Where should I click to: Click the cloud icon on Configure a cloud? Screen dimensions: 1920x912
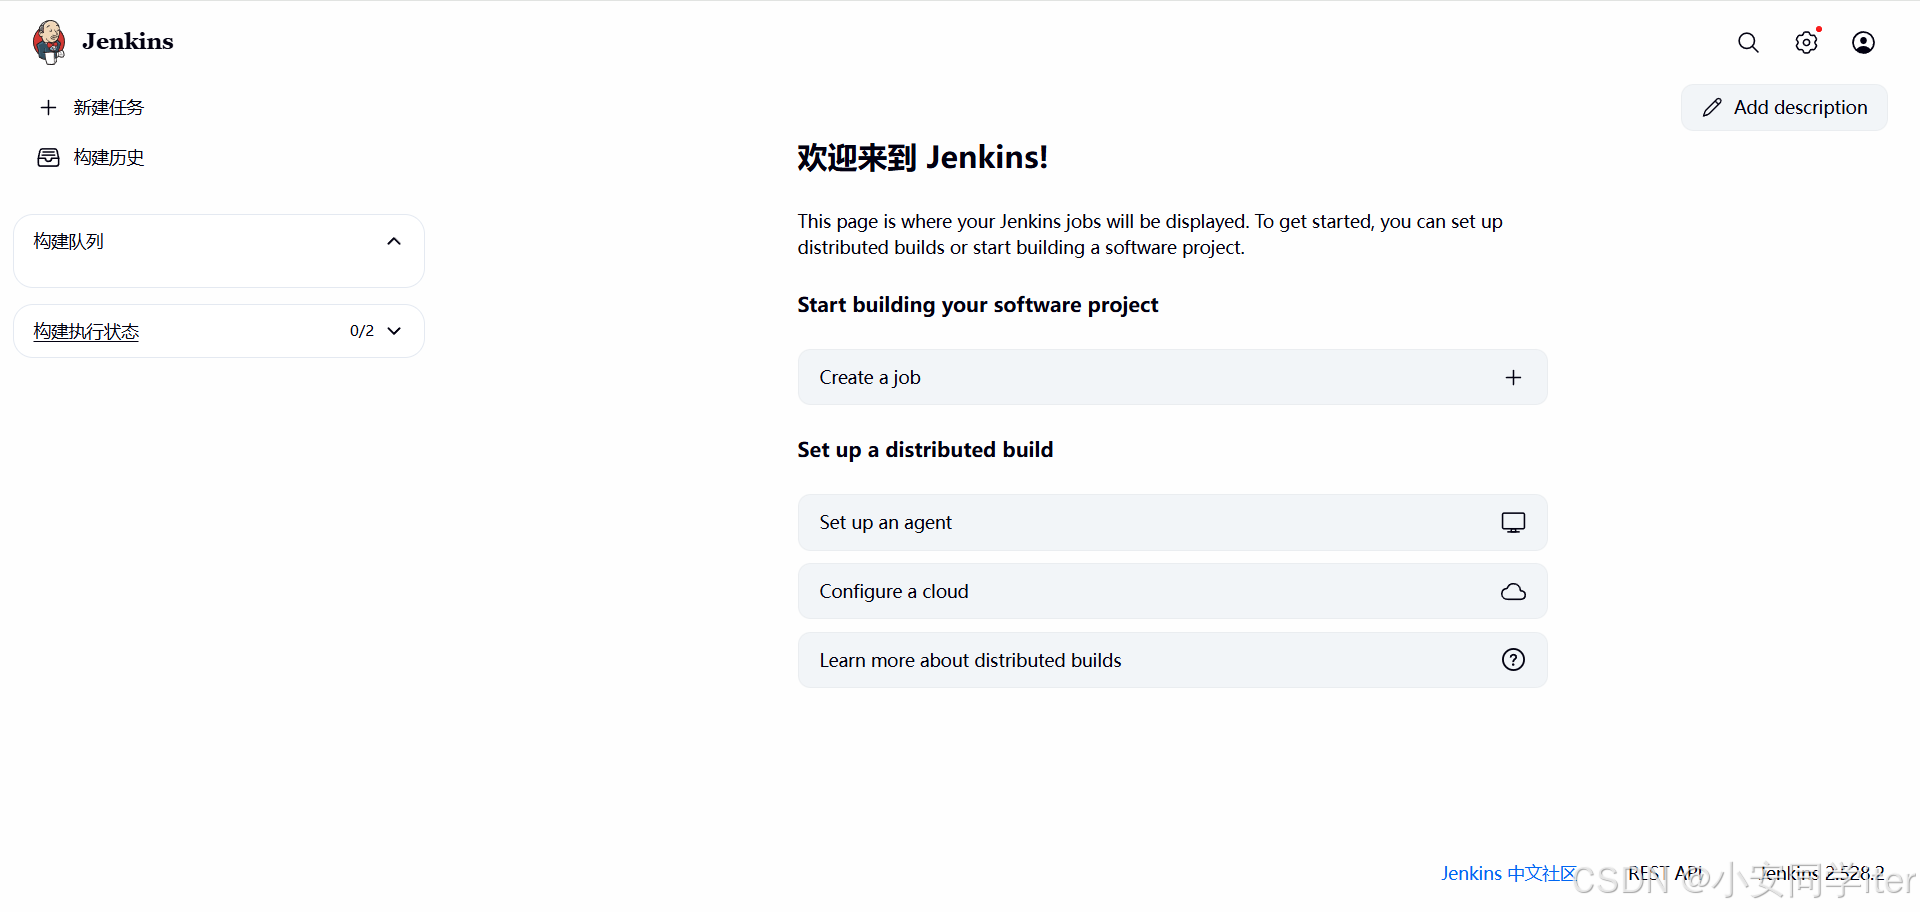click(1513, 591)
